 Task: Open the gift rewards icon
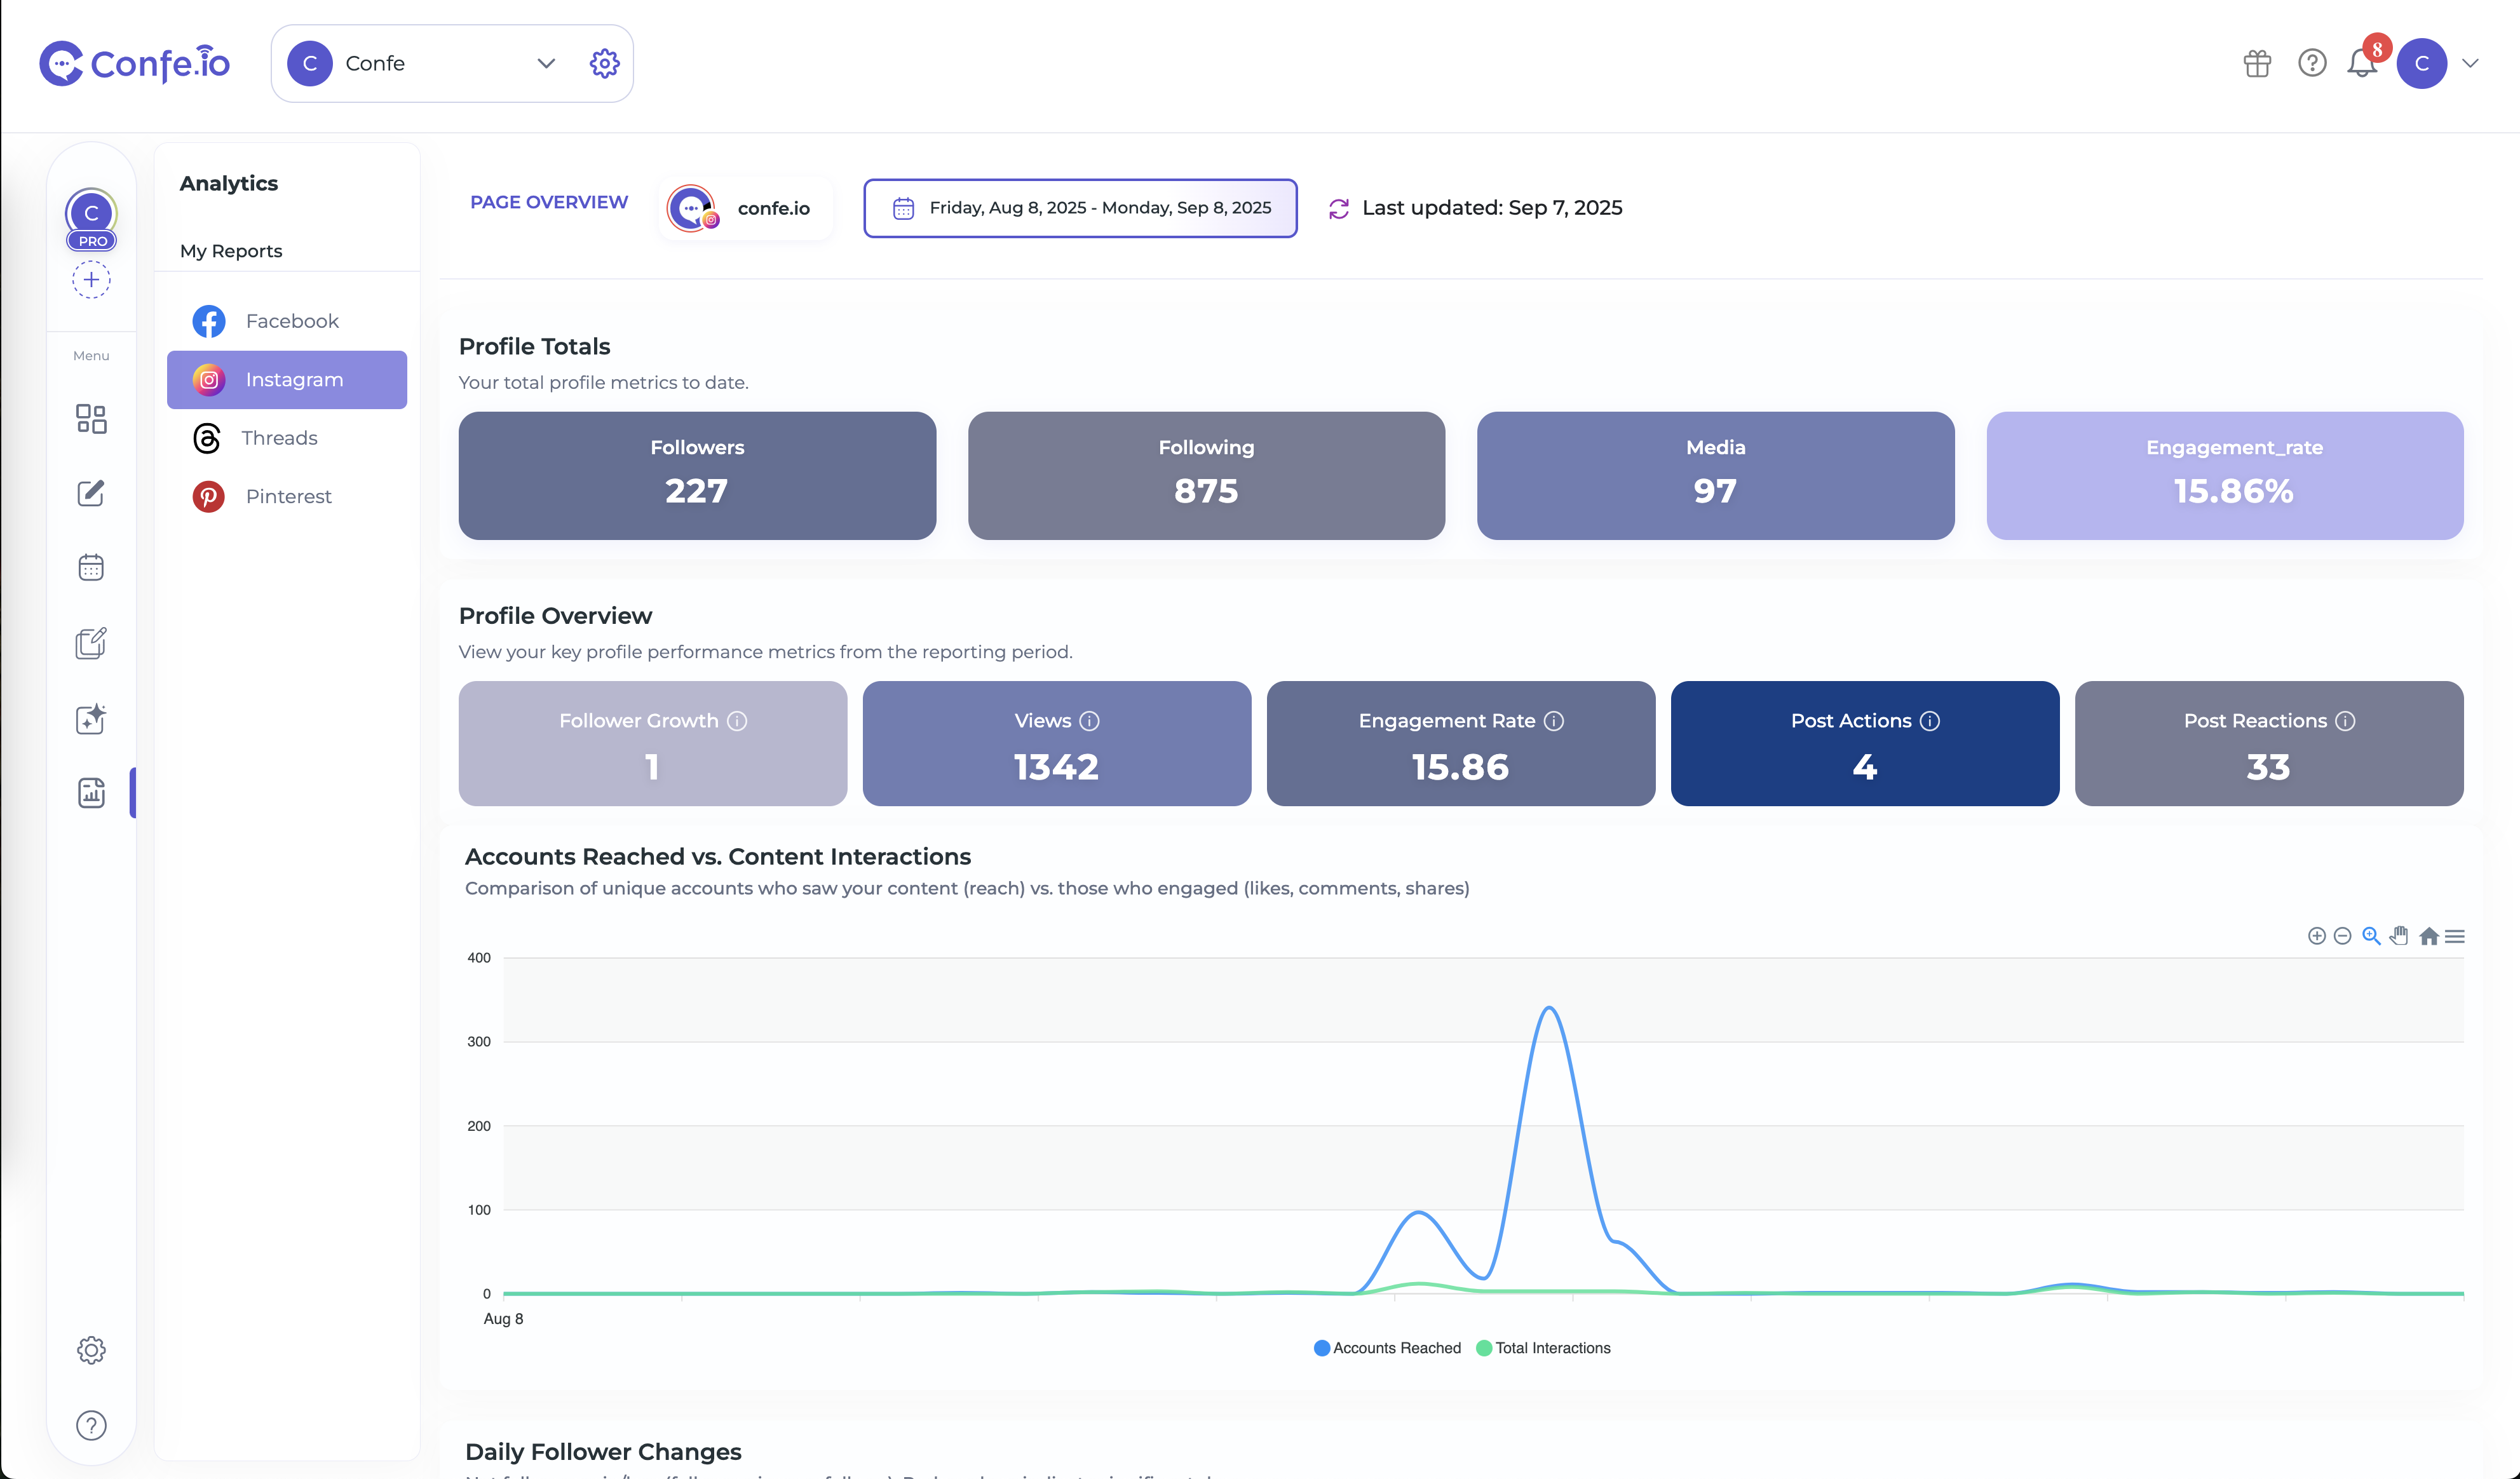2257,63
